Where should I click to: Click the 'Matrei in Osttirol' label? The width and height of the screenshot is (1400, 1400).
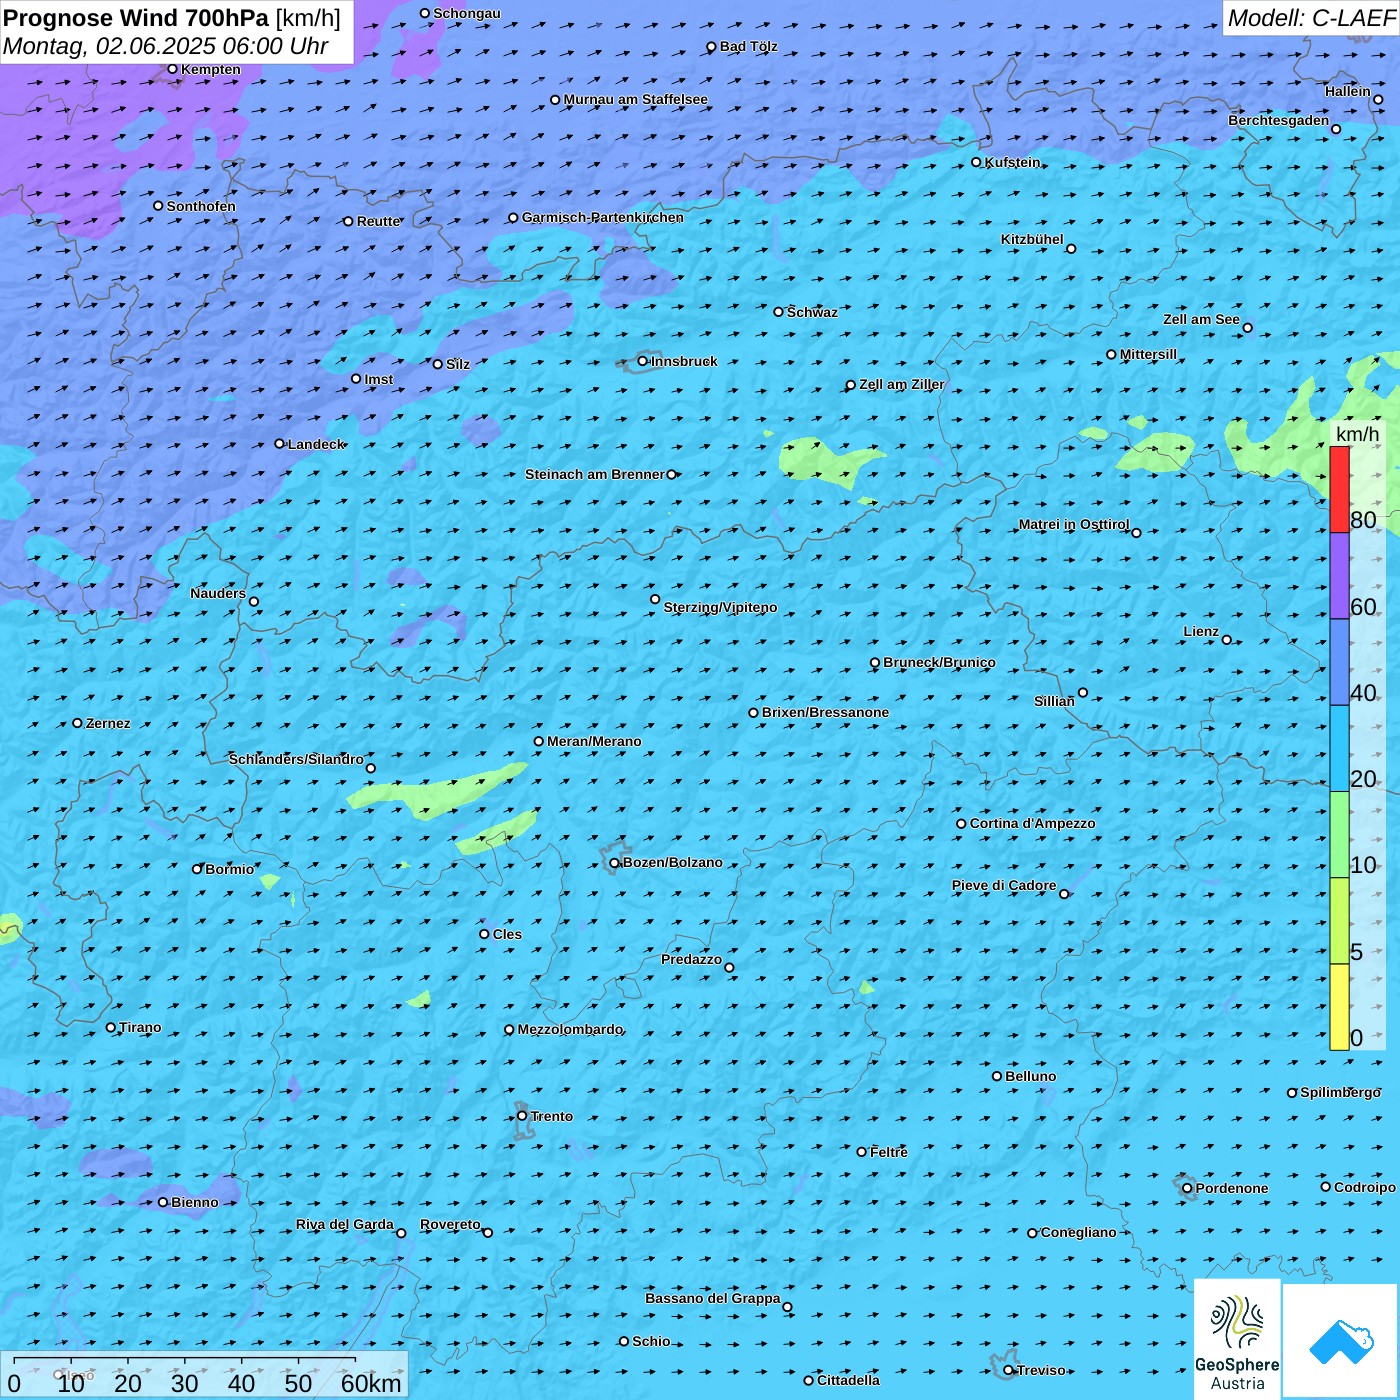click(1074, 524)
